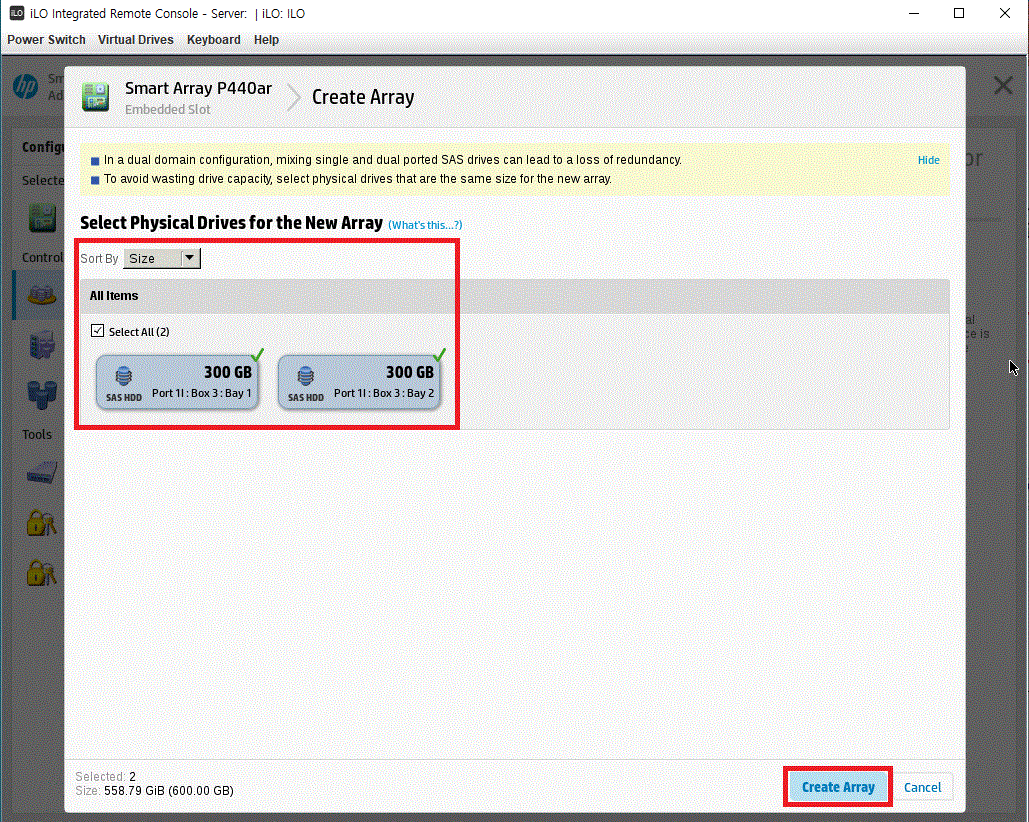Screen dimensions: 1029x822
Task: Toggle the Select All (2) checkbox
Action: 97,331
